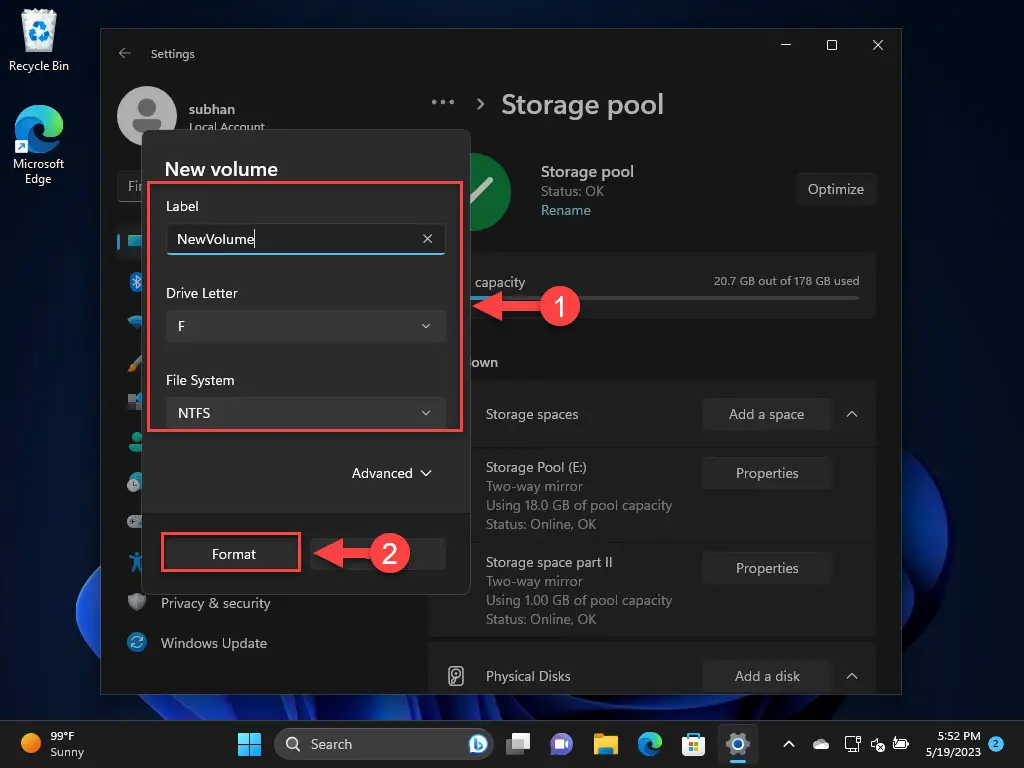
Task: Select Windows Update in the sidebar
Action: pos(214,643)
